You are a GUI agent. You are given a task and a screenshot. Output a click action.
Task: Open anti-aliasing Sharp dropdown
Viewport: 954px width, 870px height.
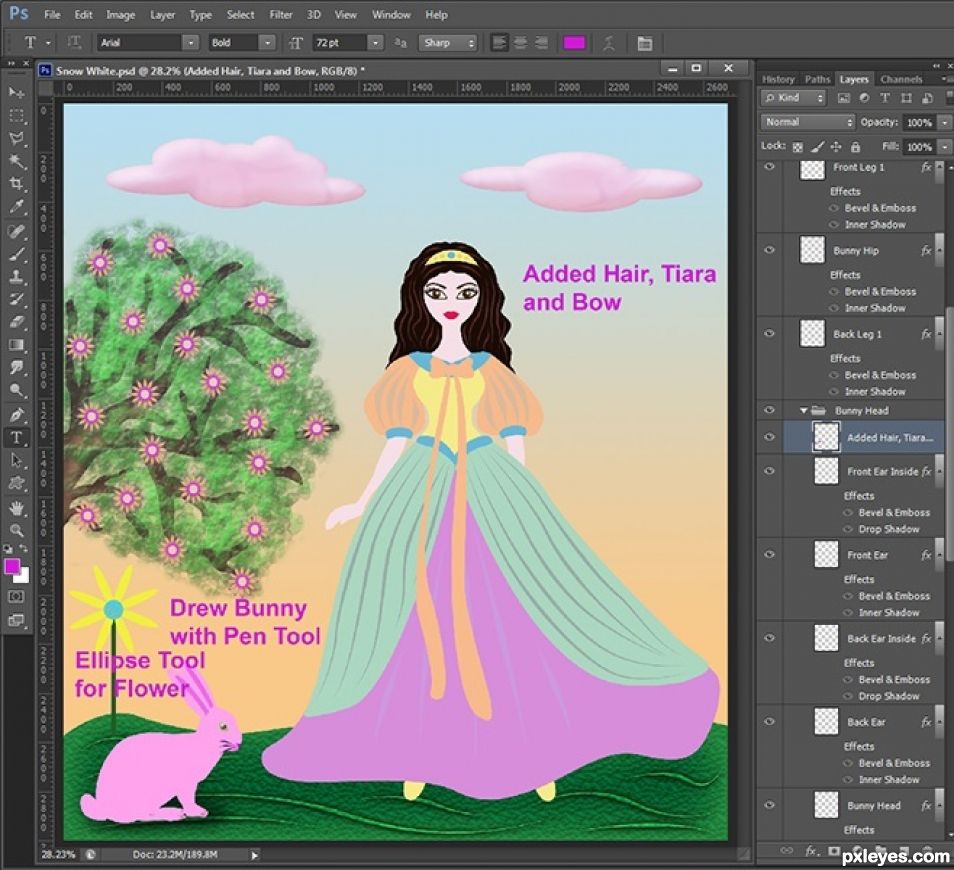447,43
